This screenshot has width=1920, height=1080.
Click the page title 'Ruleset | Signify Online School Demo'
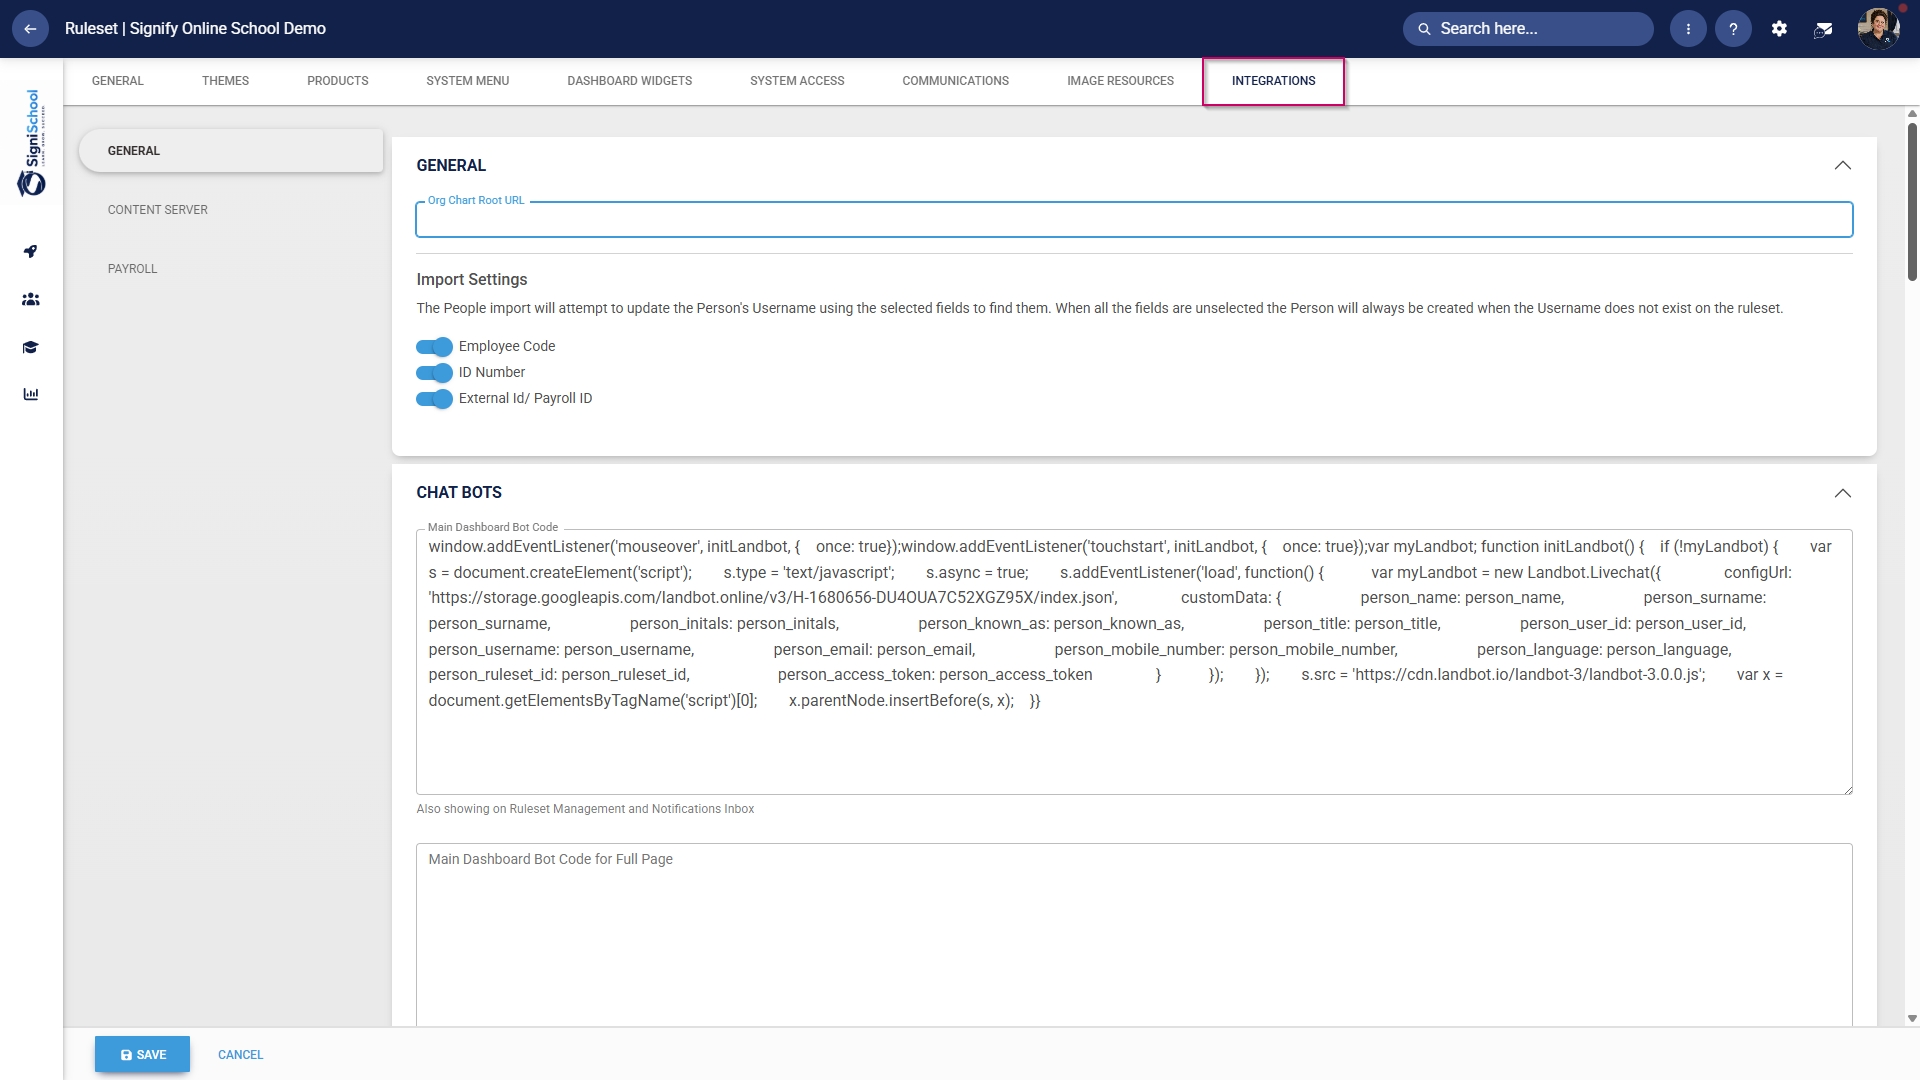pyautogui.click(x=195, y=29)
